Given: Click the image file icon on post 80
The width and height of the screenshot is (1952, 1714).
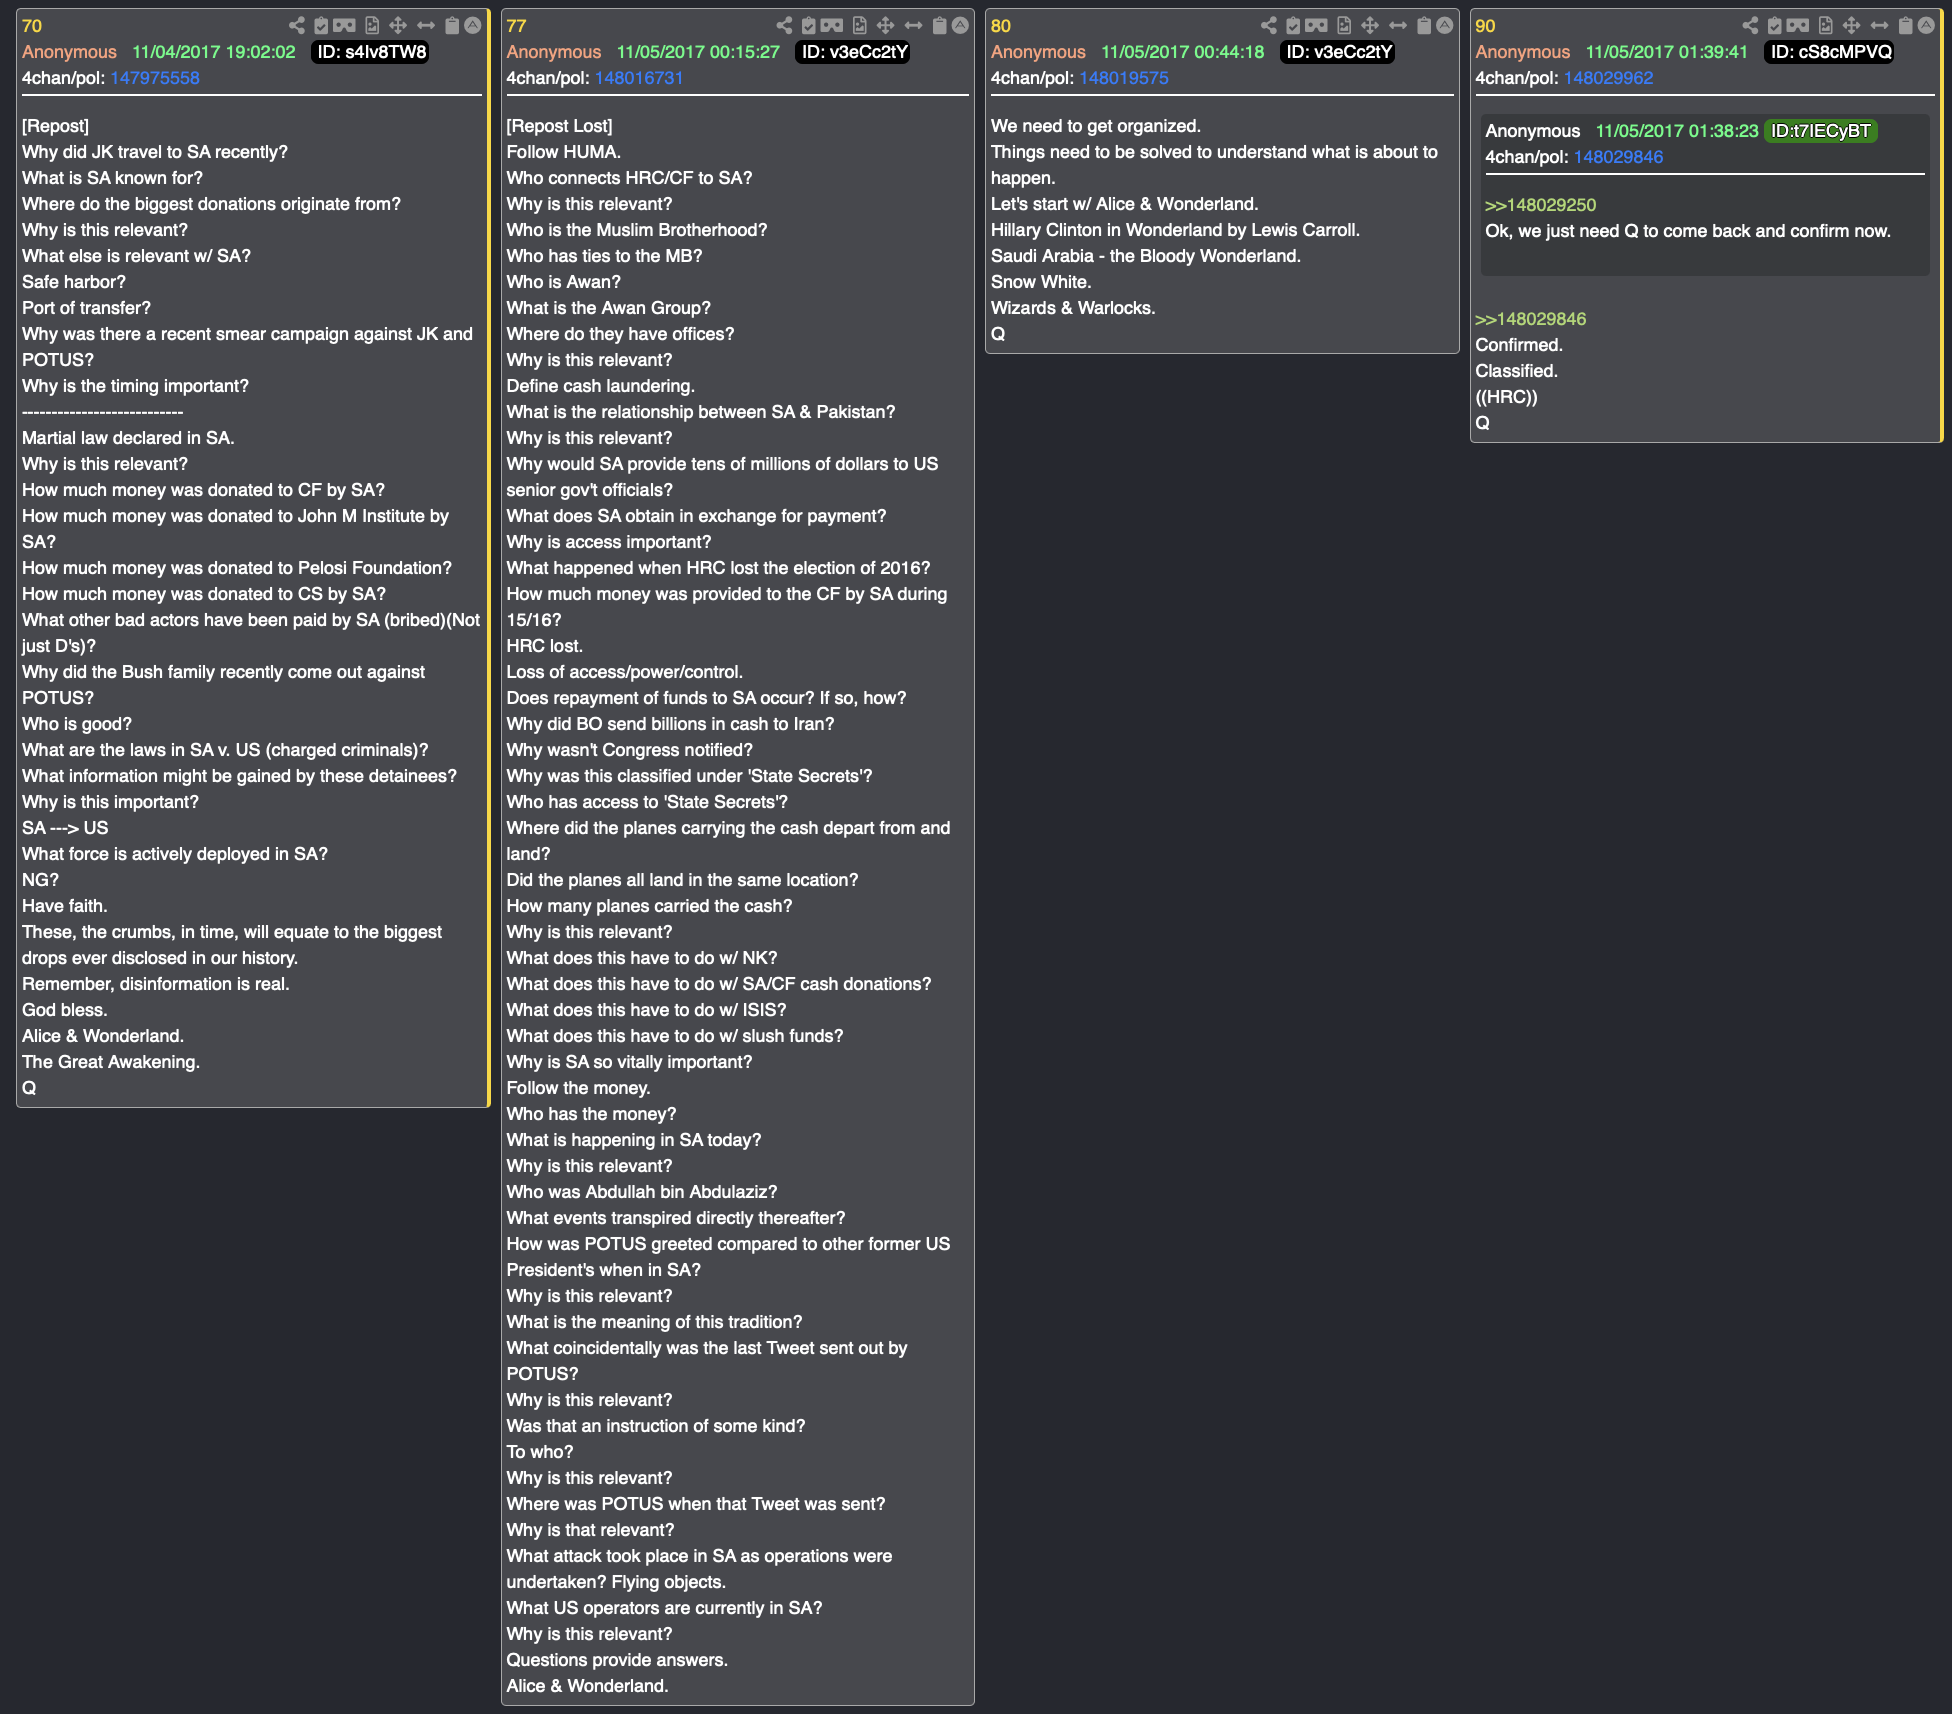Looking at the screenshot, I should click(1344, 25).
